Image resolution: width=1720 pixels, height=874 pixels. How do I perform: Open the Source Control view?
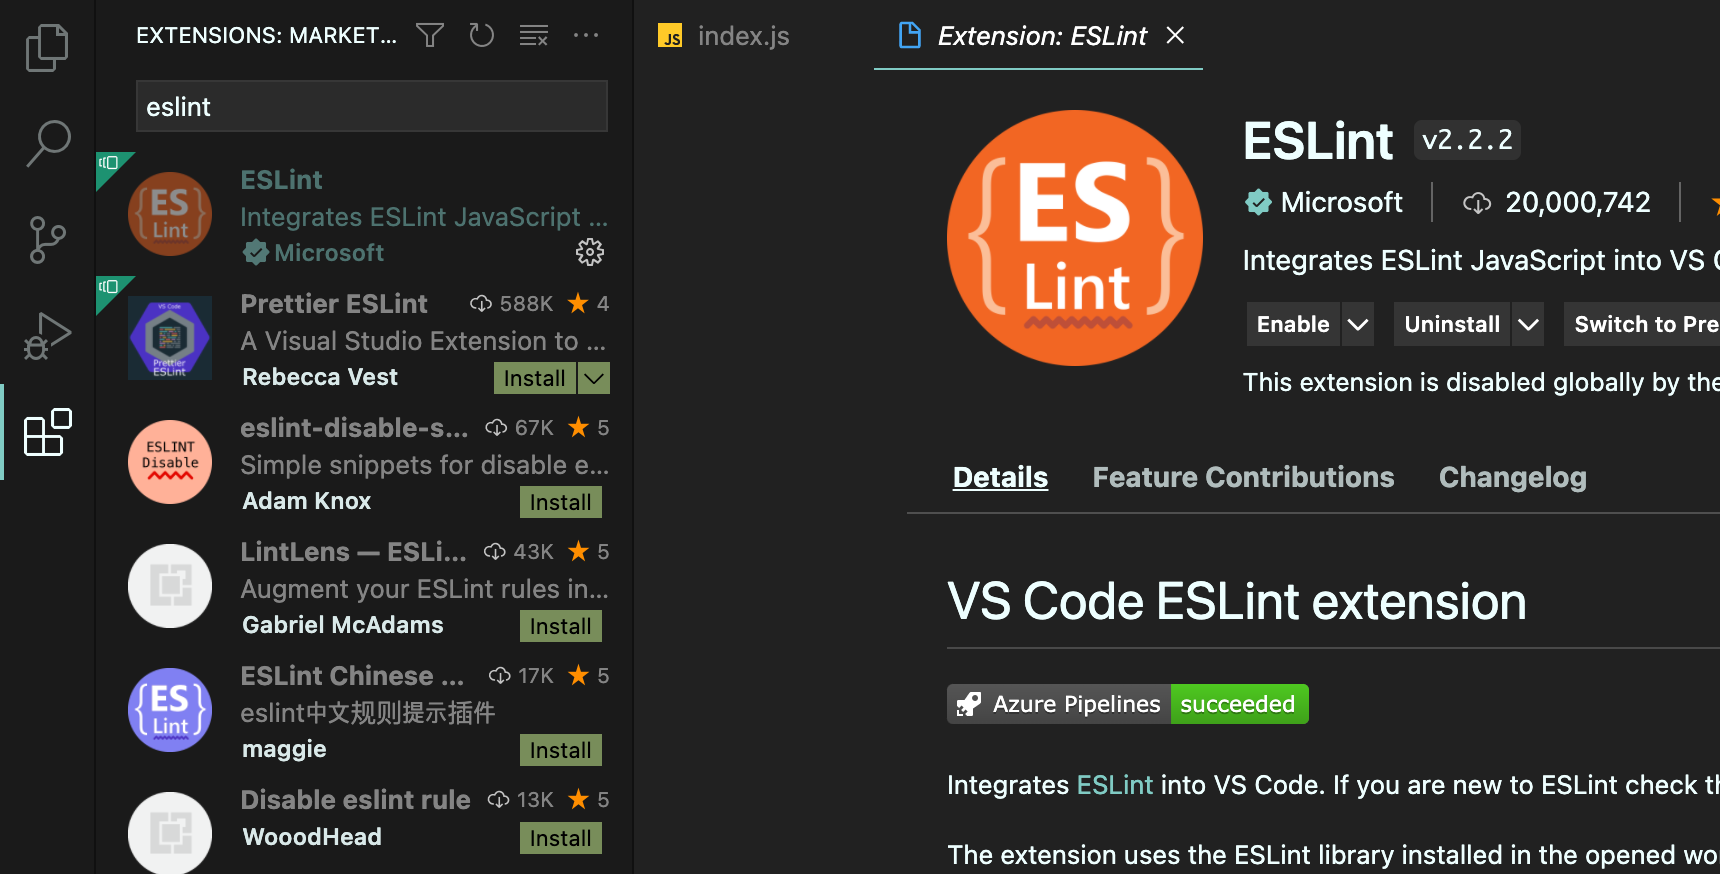pos(47,240)
